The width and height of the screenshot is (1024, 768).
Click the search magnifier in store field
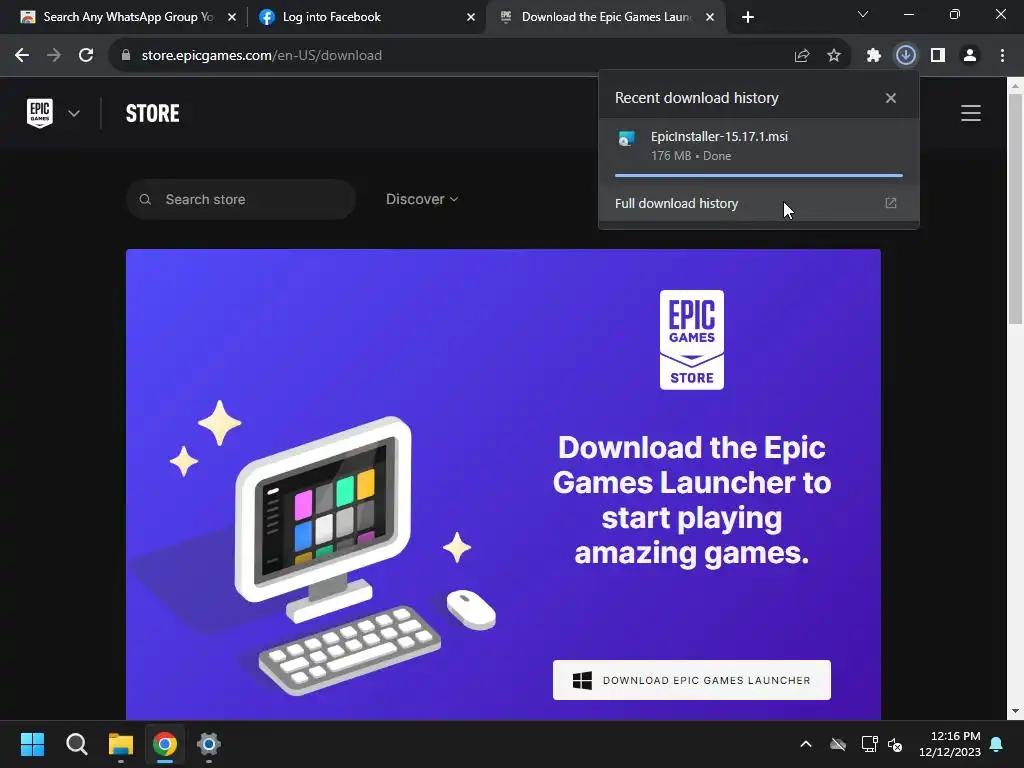click(145, 199)
